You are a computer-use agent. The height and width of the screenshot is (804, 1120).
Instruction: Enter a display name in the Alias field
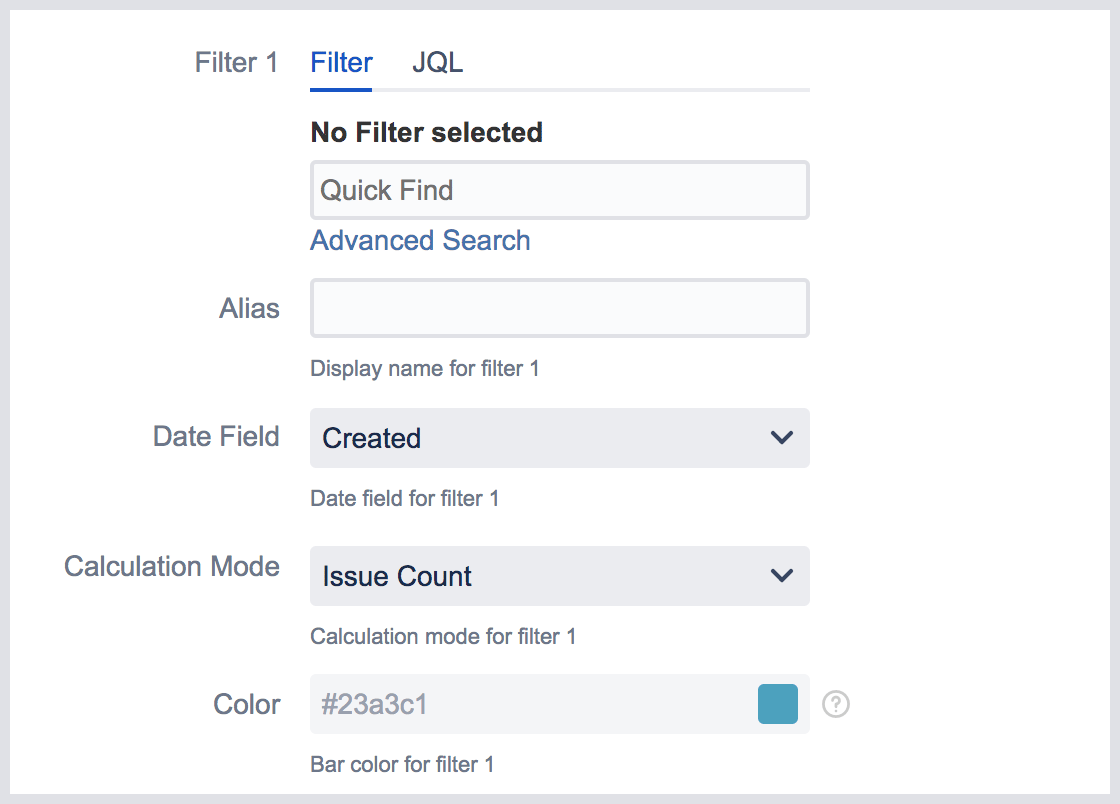point(559,308)
